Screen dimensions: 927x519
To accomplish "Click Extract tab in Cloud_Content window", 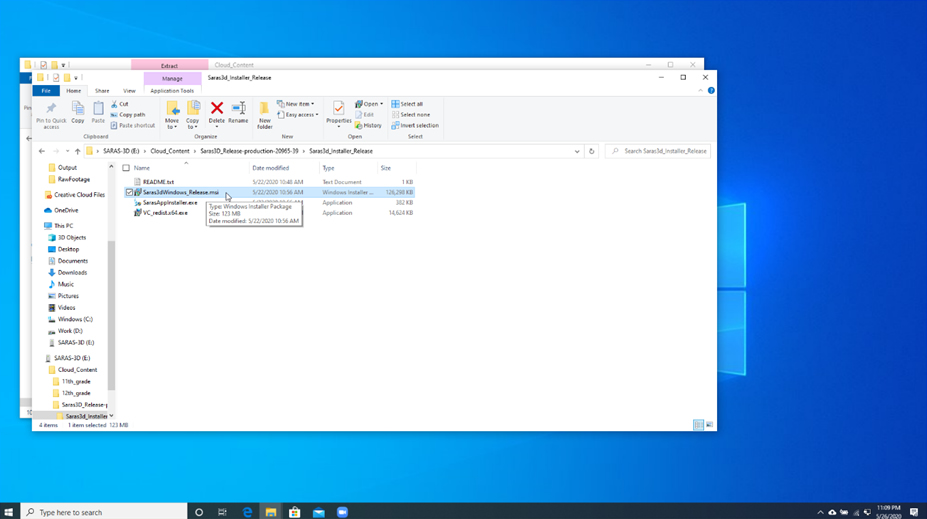I will click(169, 65).
